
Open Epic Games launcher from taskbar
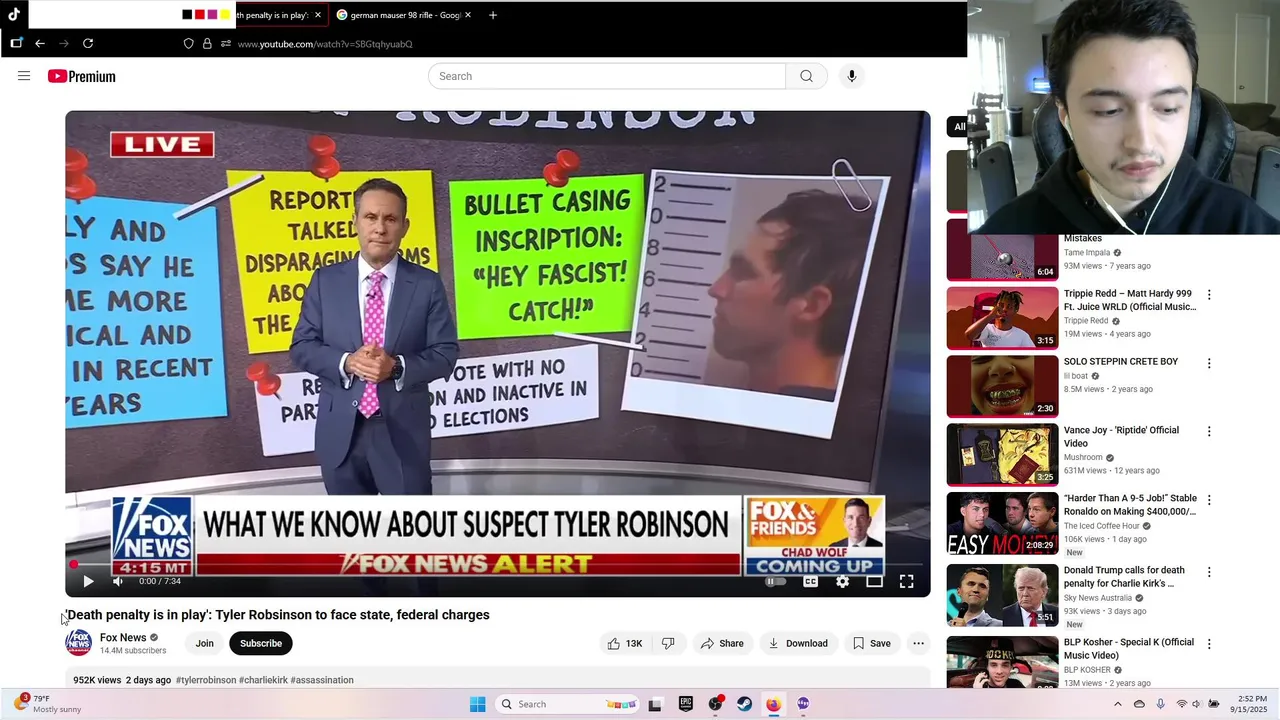point(685,704)
